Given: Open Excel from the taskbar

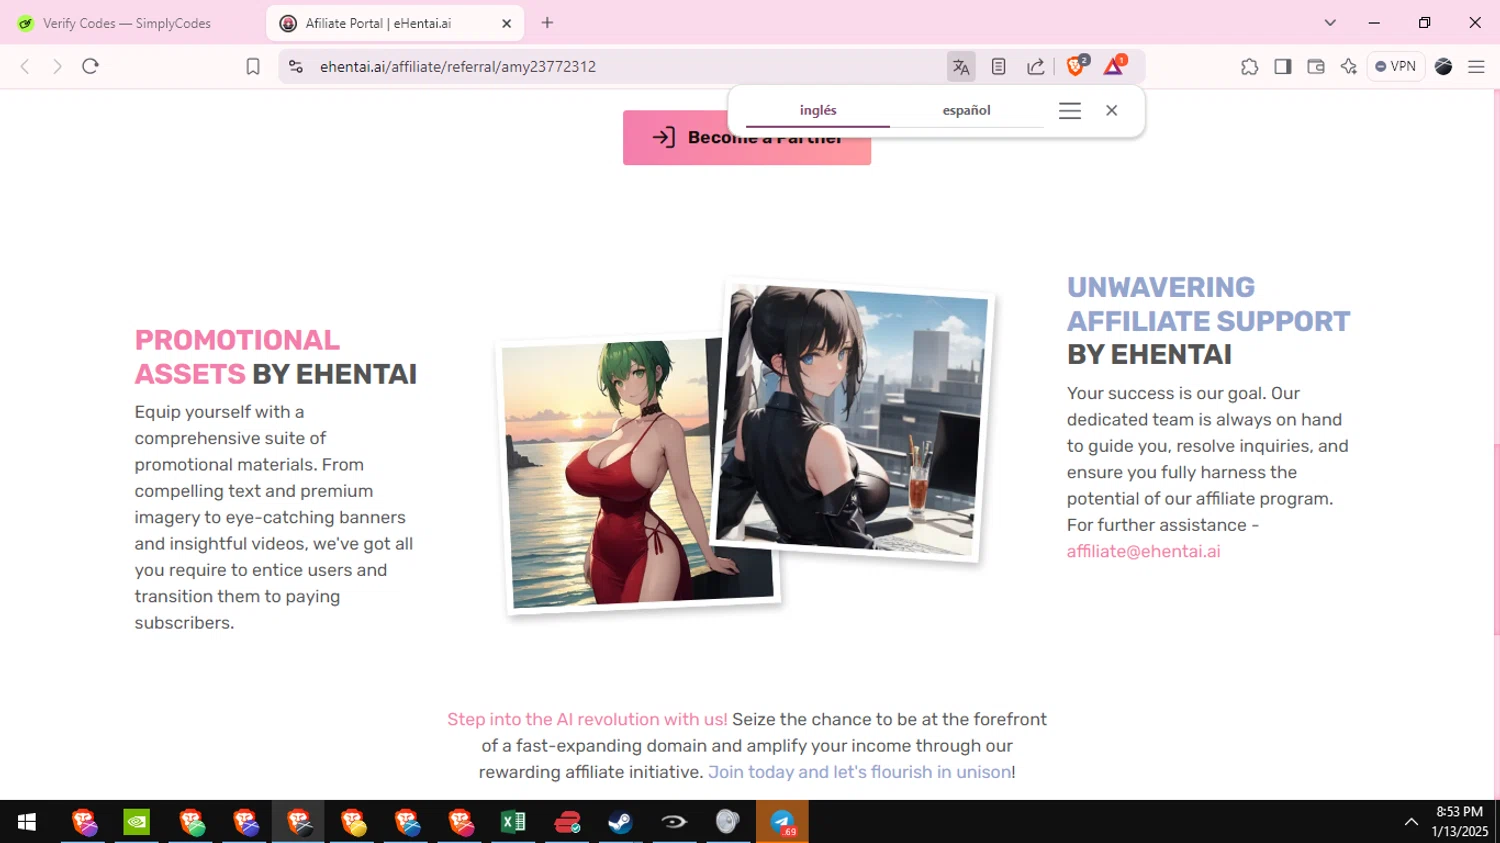Looking at the screenshot, I should tap(513, 822).
